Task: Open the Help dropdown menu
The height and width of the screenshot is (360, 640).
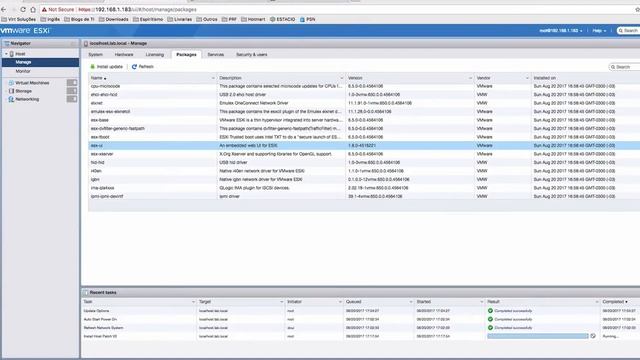Action: 599,31
